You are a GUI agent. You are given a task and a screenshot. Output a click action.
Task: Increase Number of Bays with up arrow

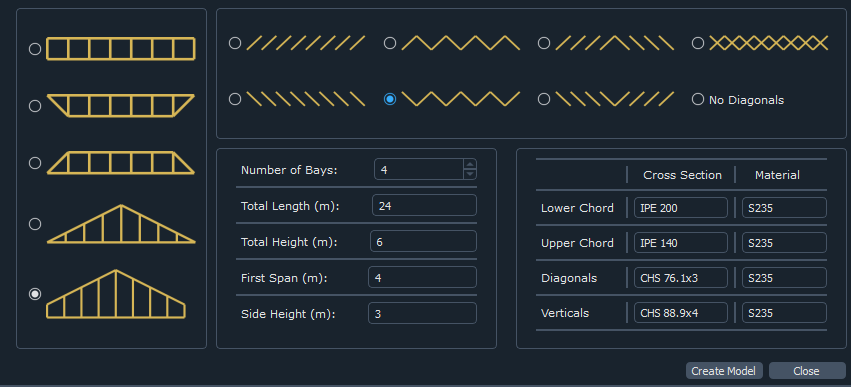click(470, 164)
